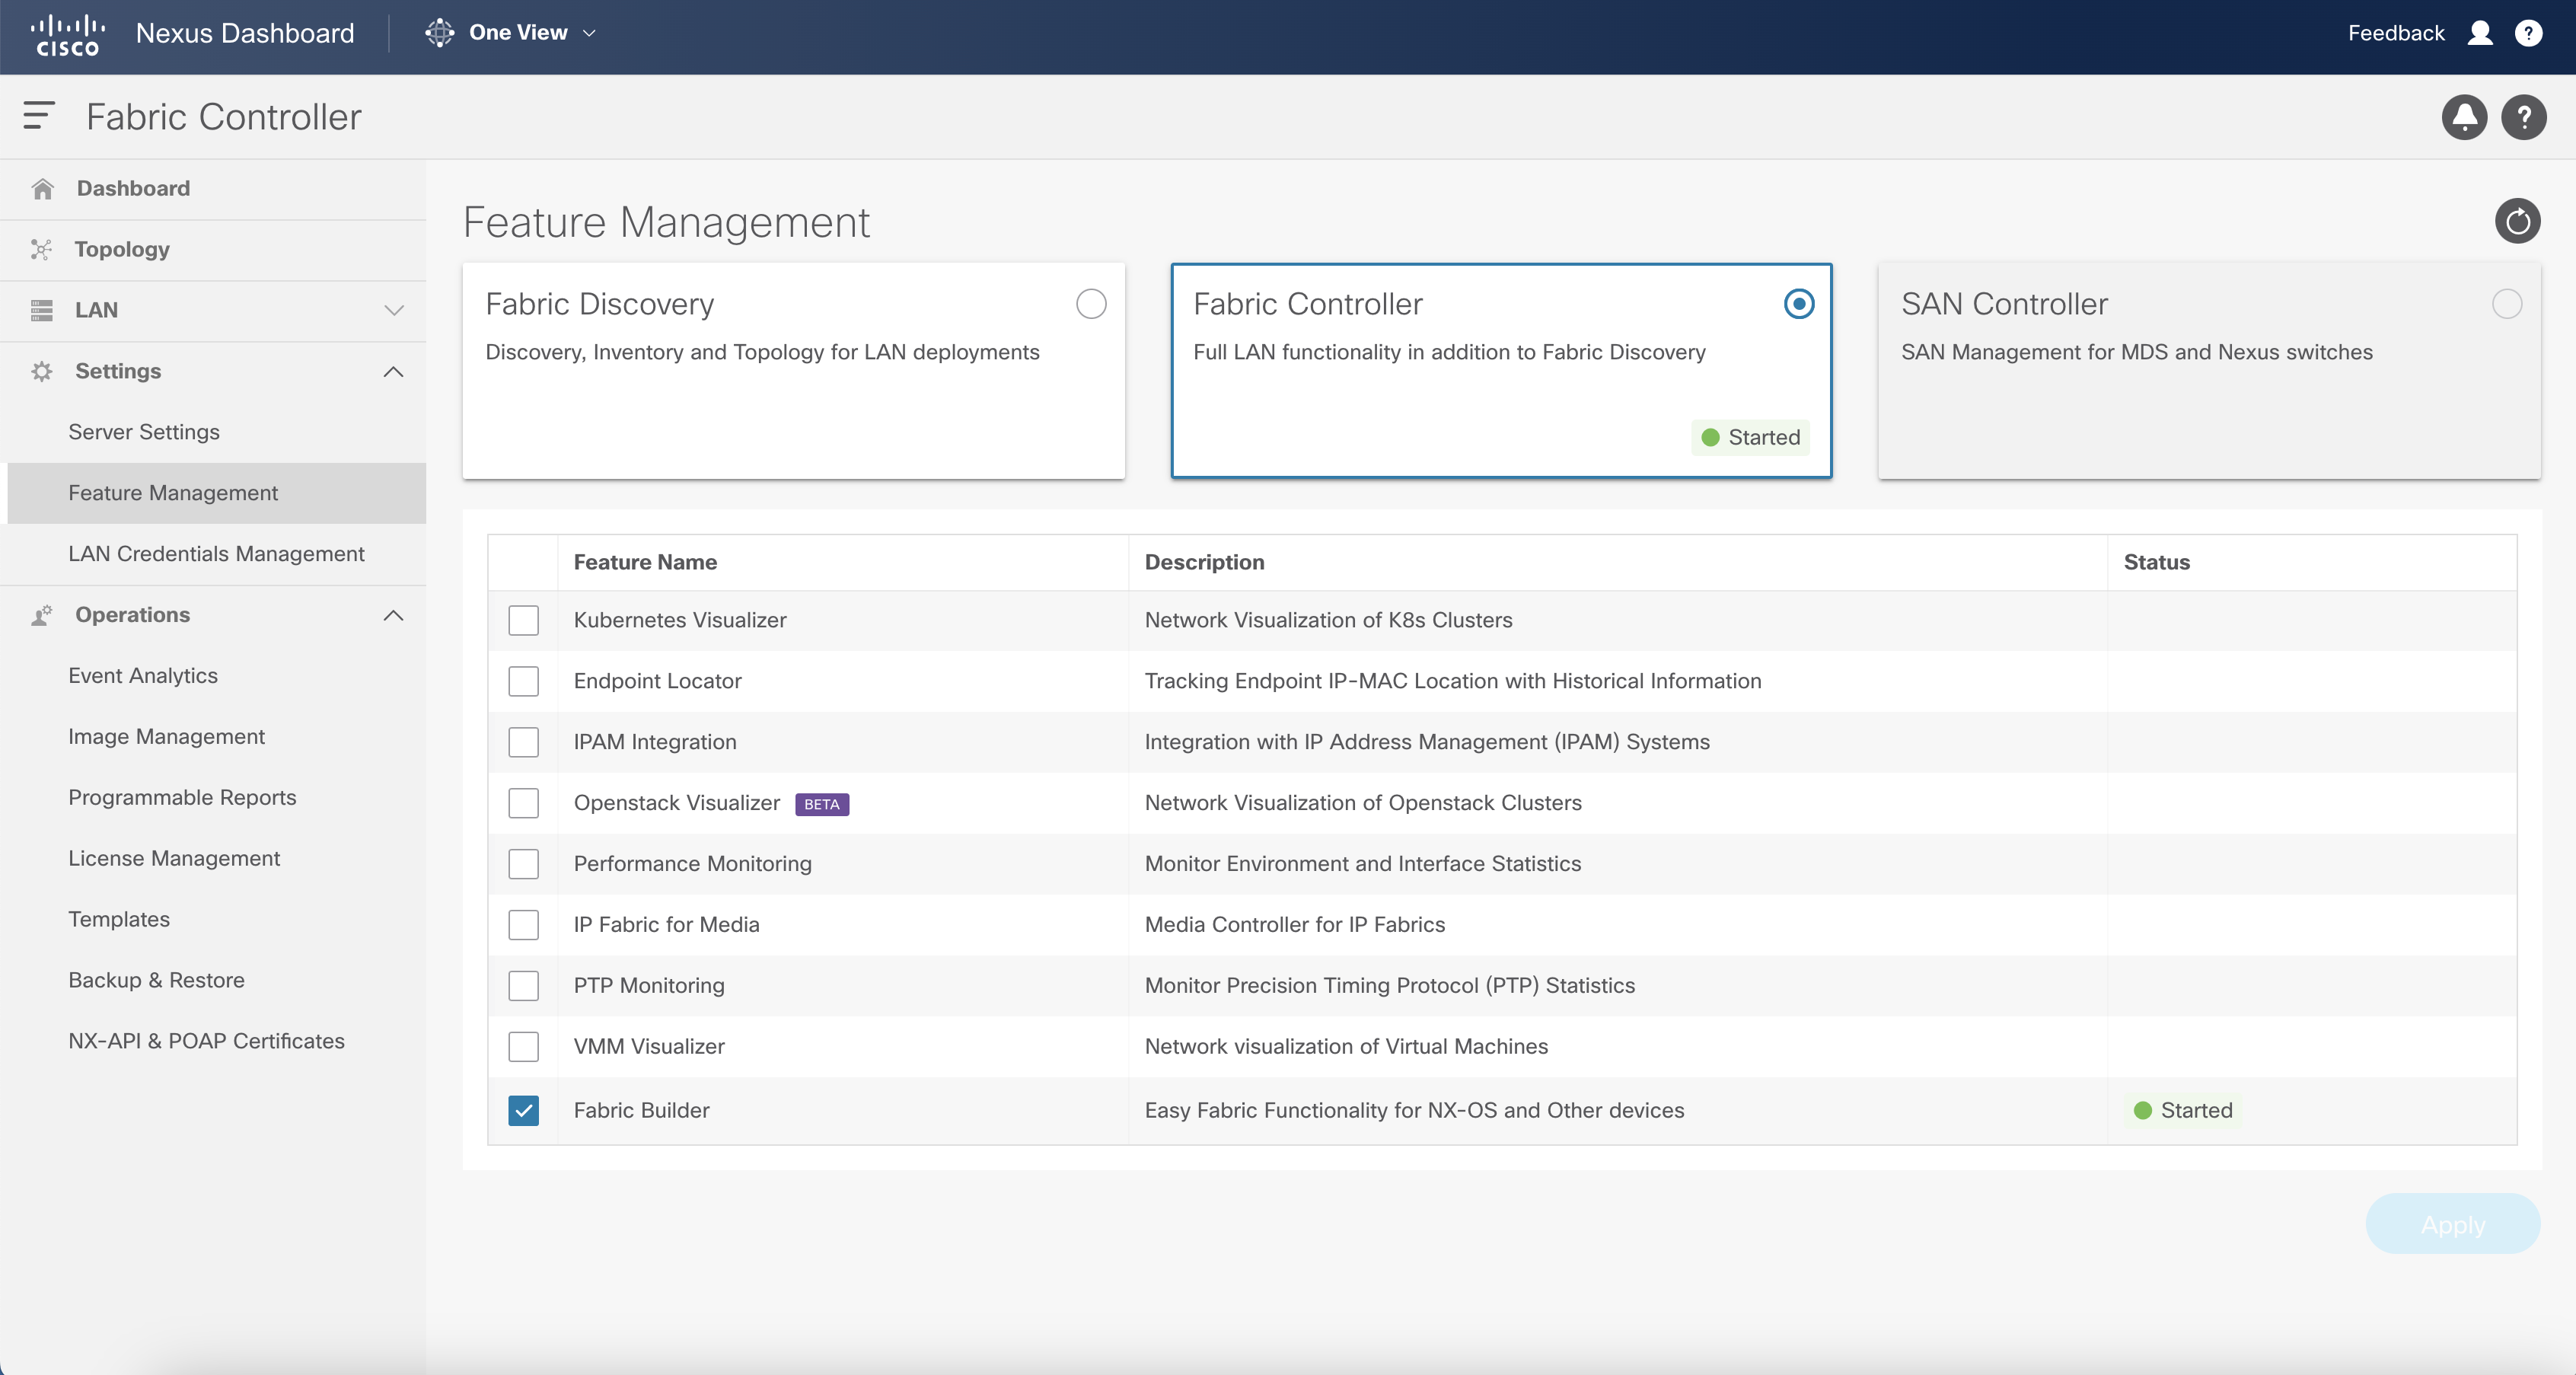
Task: Click the top bar help icon
Action: coord(2528,33)
